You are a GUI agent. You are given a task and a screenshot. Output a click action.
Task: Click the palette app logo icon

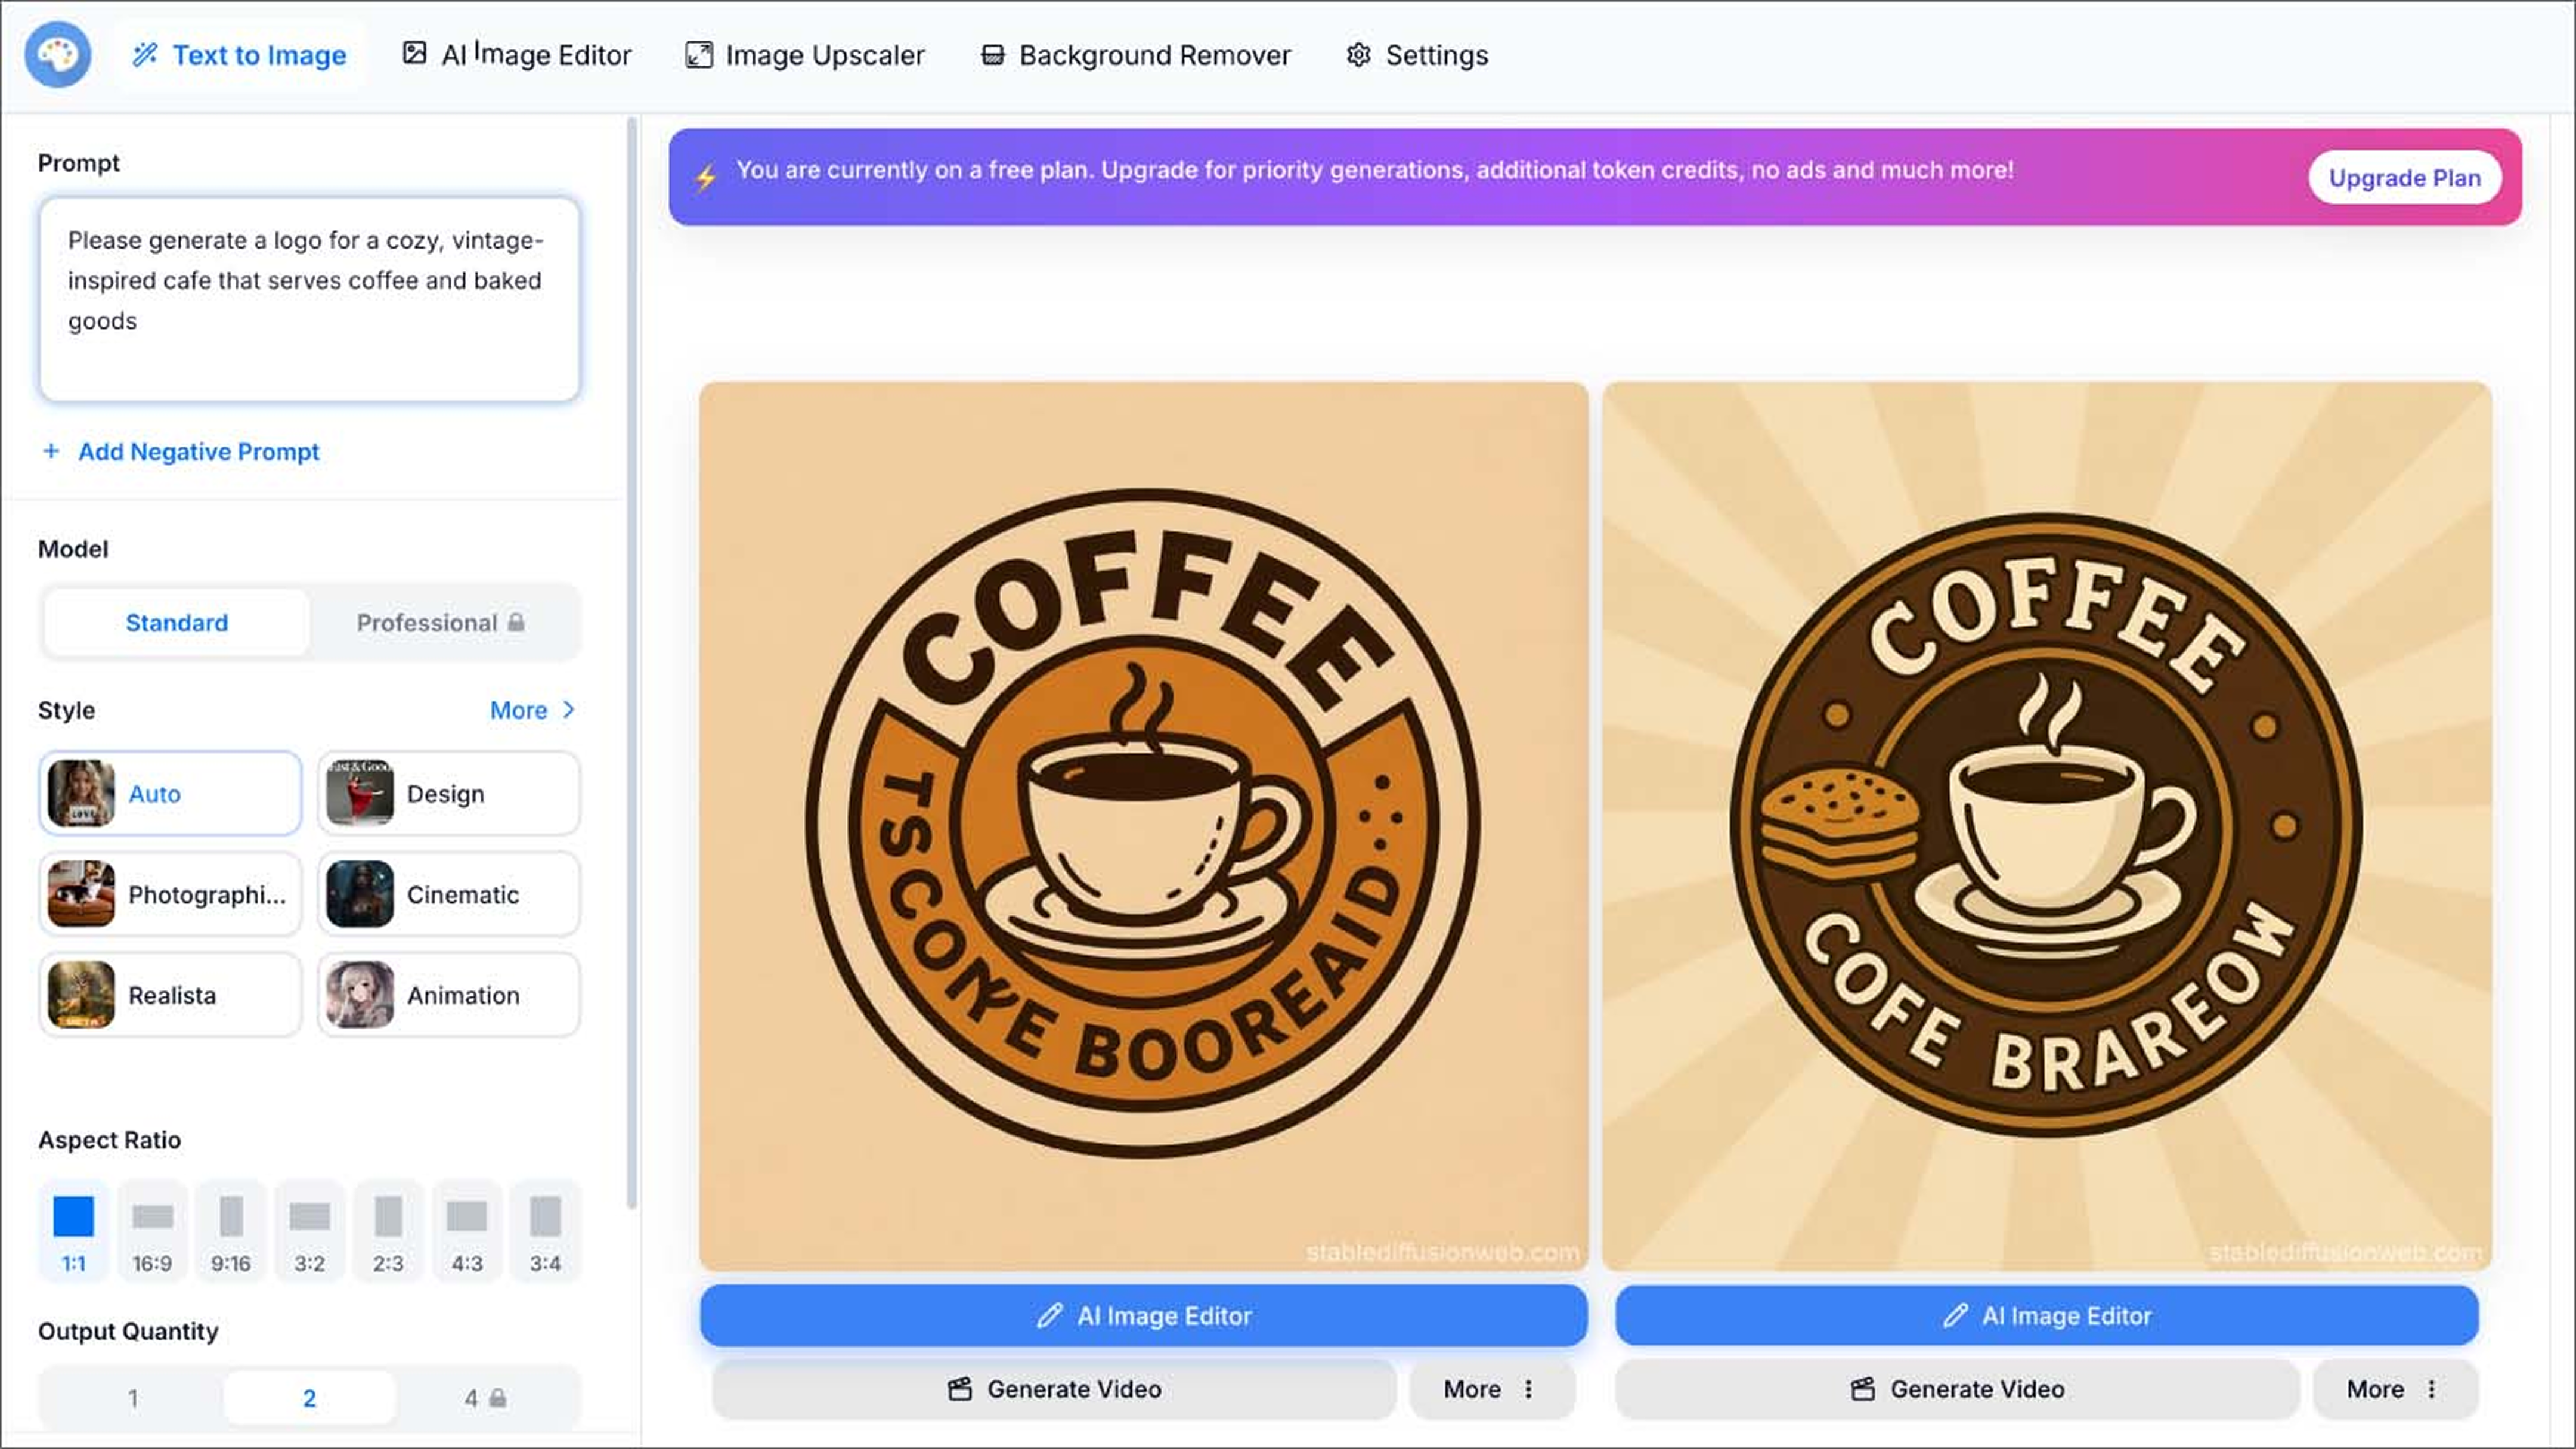tap(58, 55)
